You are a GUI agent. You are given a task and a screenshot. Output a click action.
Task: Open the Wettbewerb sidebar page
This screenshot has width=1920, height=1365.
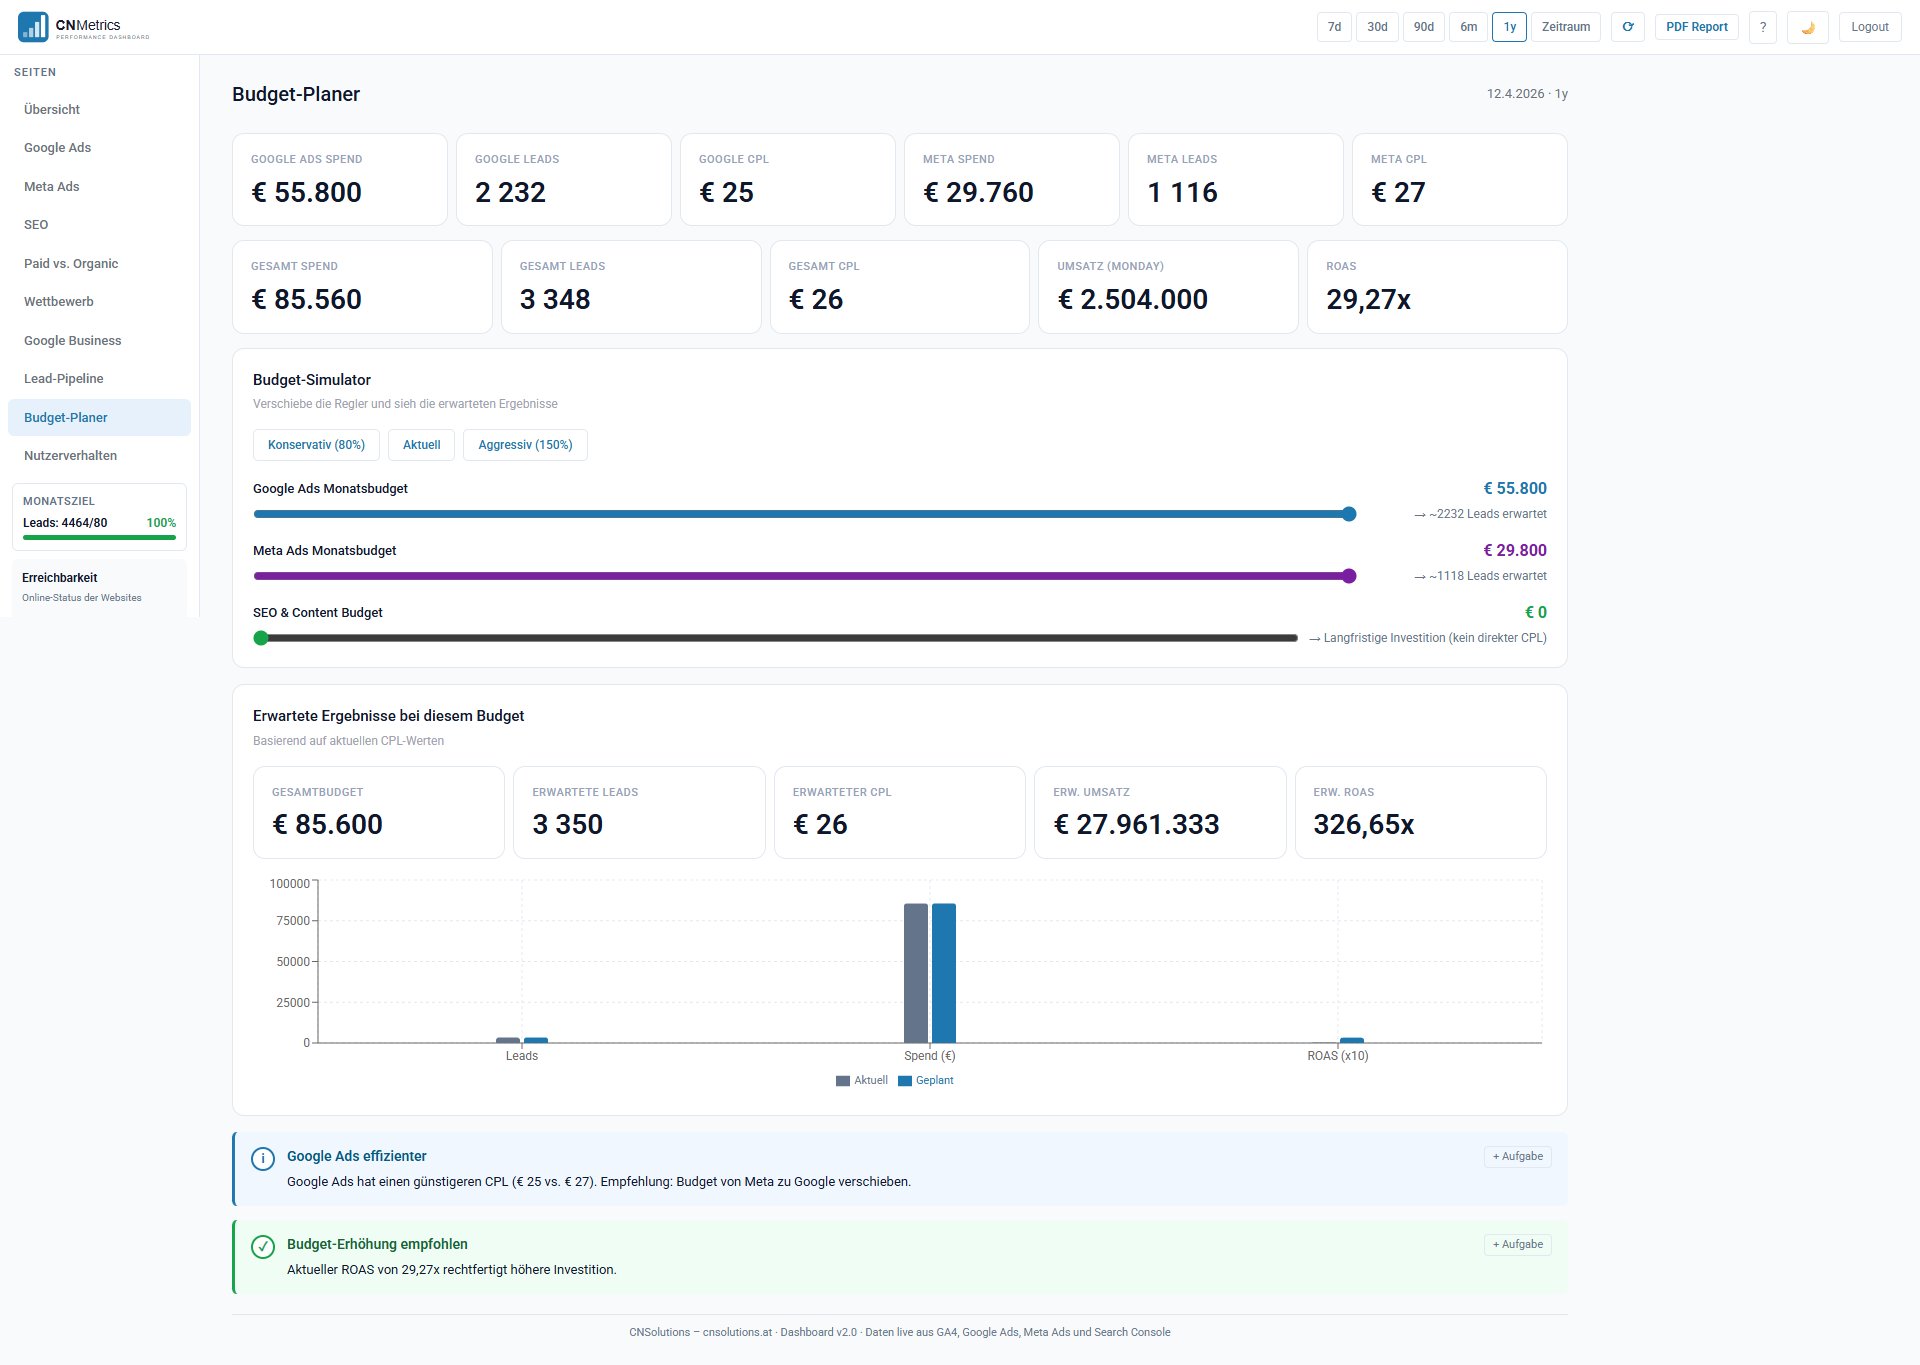pos(59,301)
